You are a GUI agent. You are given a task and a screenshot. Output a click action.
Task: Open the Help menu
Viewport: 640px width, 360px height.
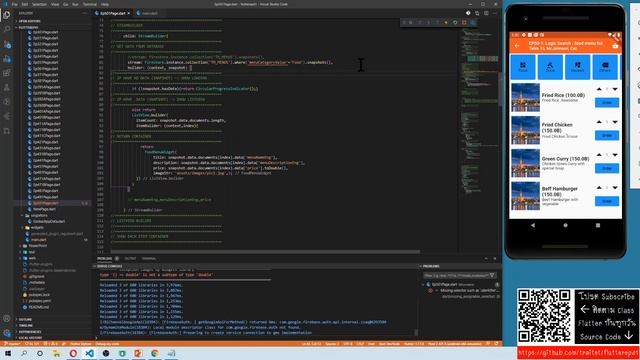[x=105, y=4]
